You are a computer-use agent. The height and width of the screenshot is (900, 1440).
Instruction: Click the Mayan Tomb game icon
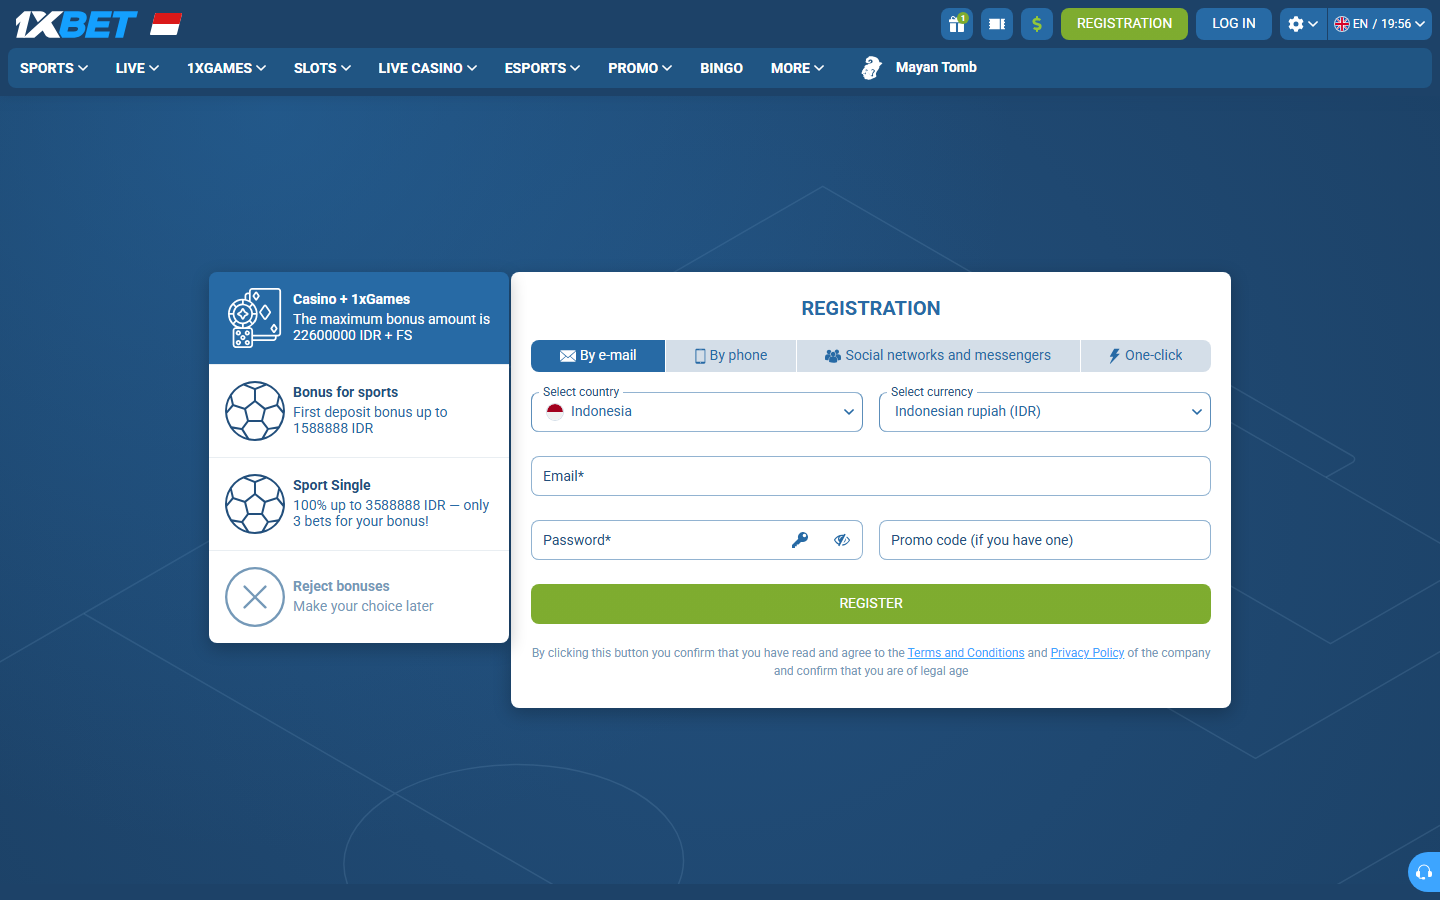pyautogui.click(x=872, y=68)
